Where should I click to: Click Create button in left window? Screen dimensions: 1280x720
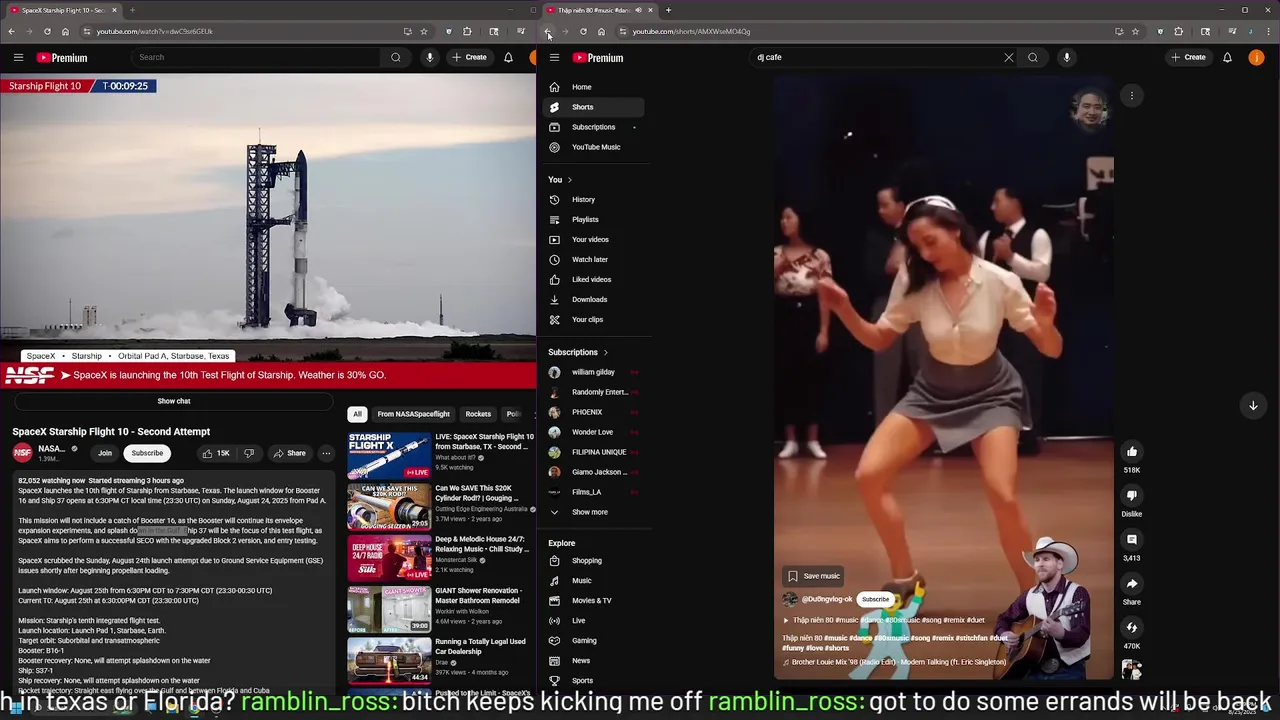tap(469, 57)
